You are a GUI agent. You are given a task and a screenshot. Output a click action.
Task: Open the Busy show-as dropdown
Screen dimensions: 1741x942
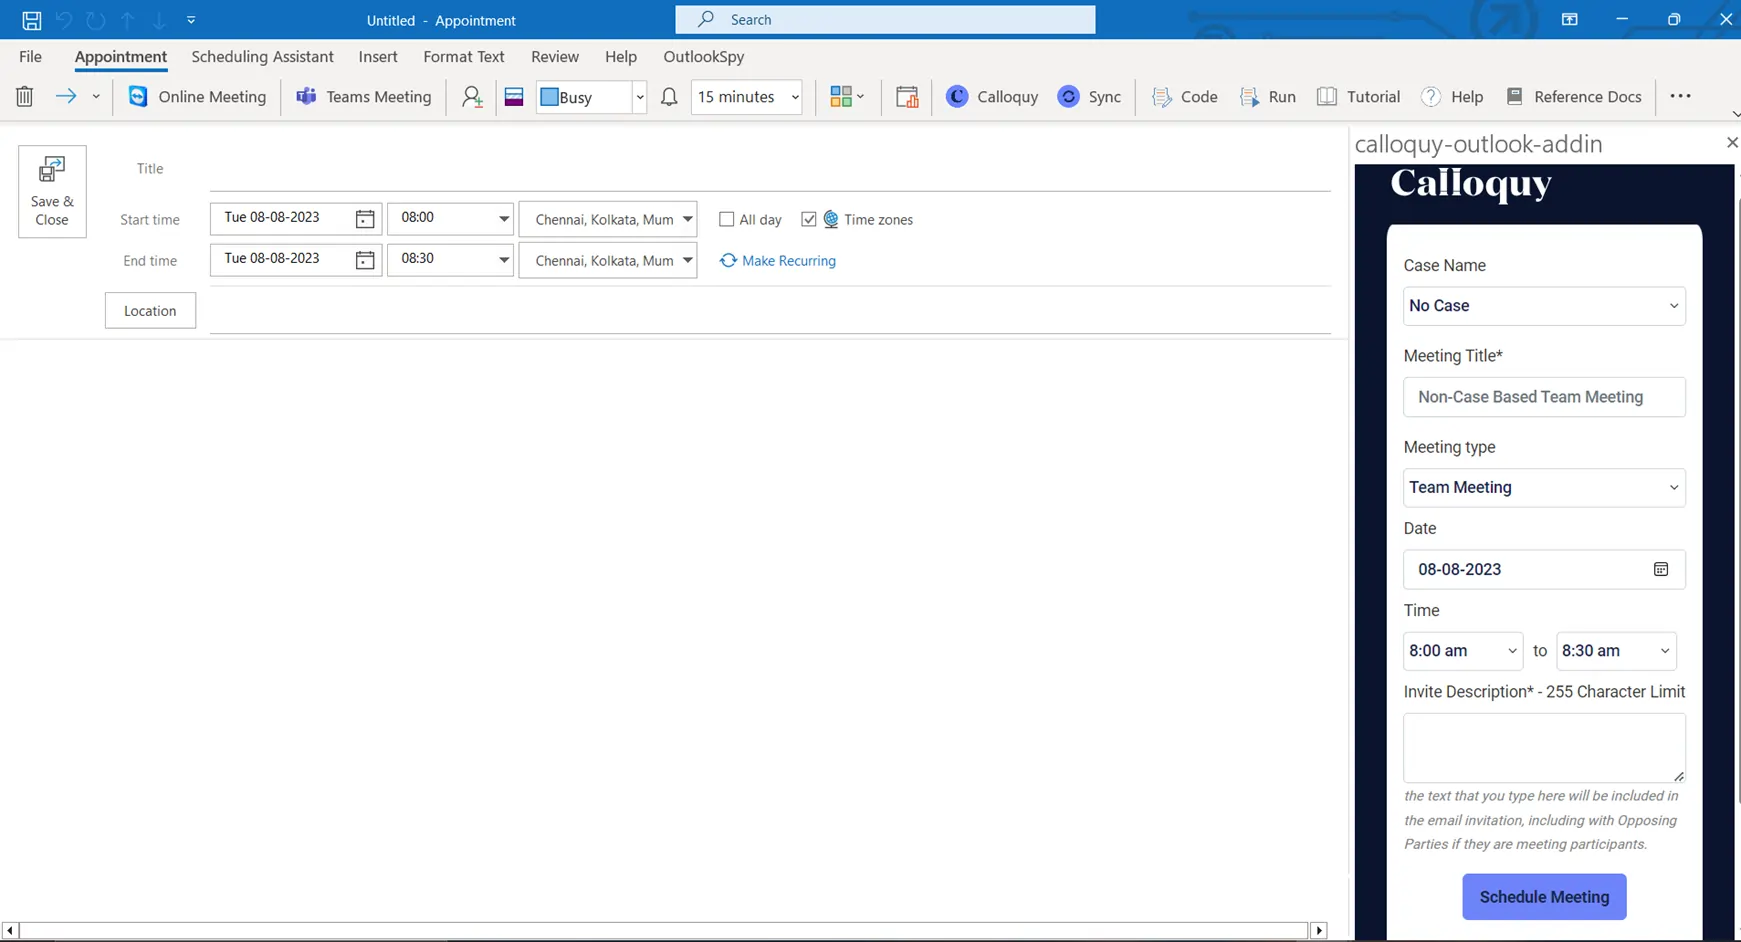coord(639,97)
